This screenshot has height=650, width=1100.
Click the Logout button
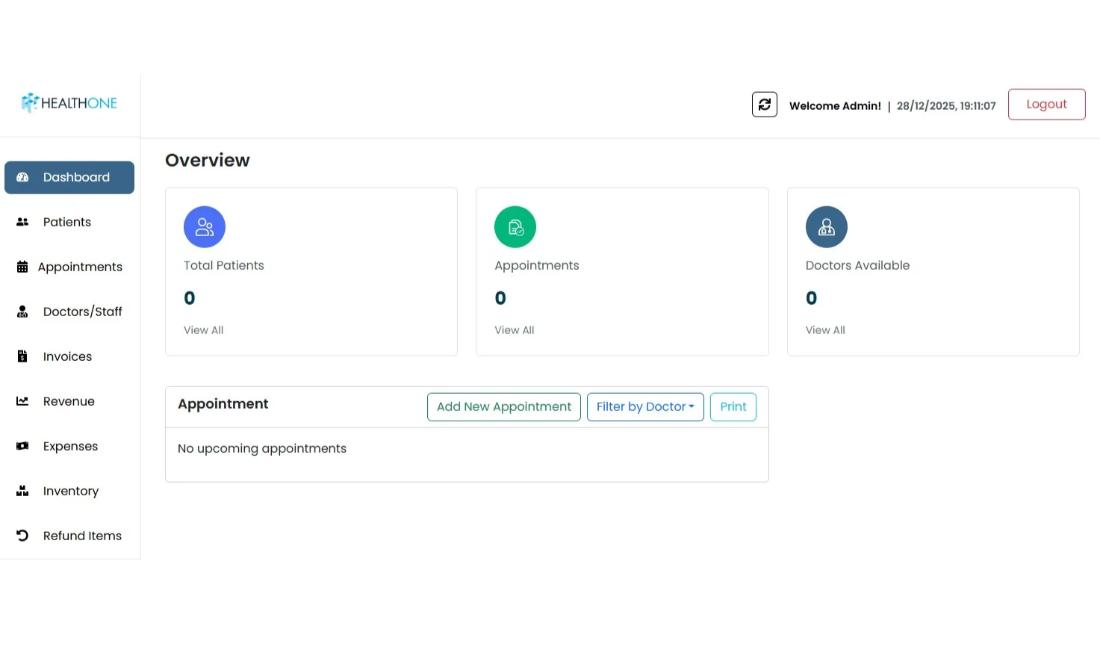click(x=1046, y=105)
